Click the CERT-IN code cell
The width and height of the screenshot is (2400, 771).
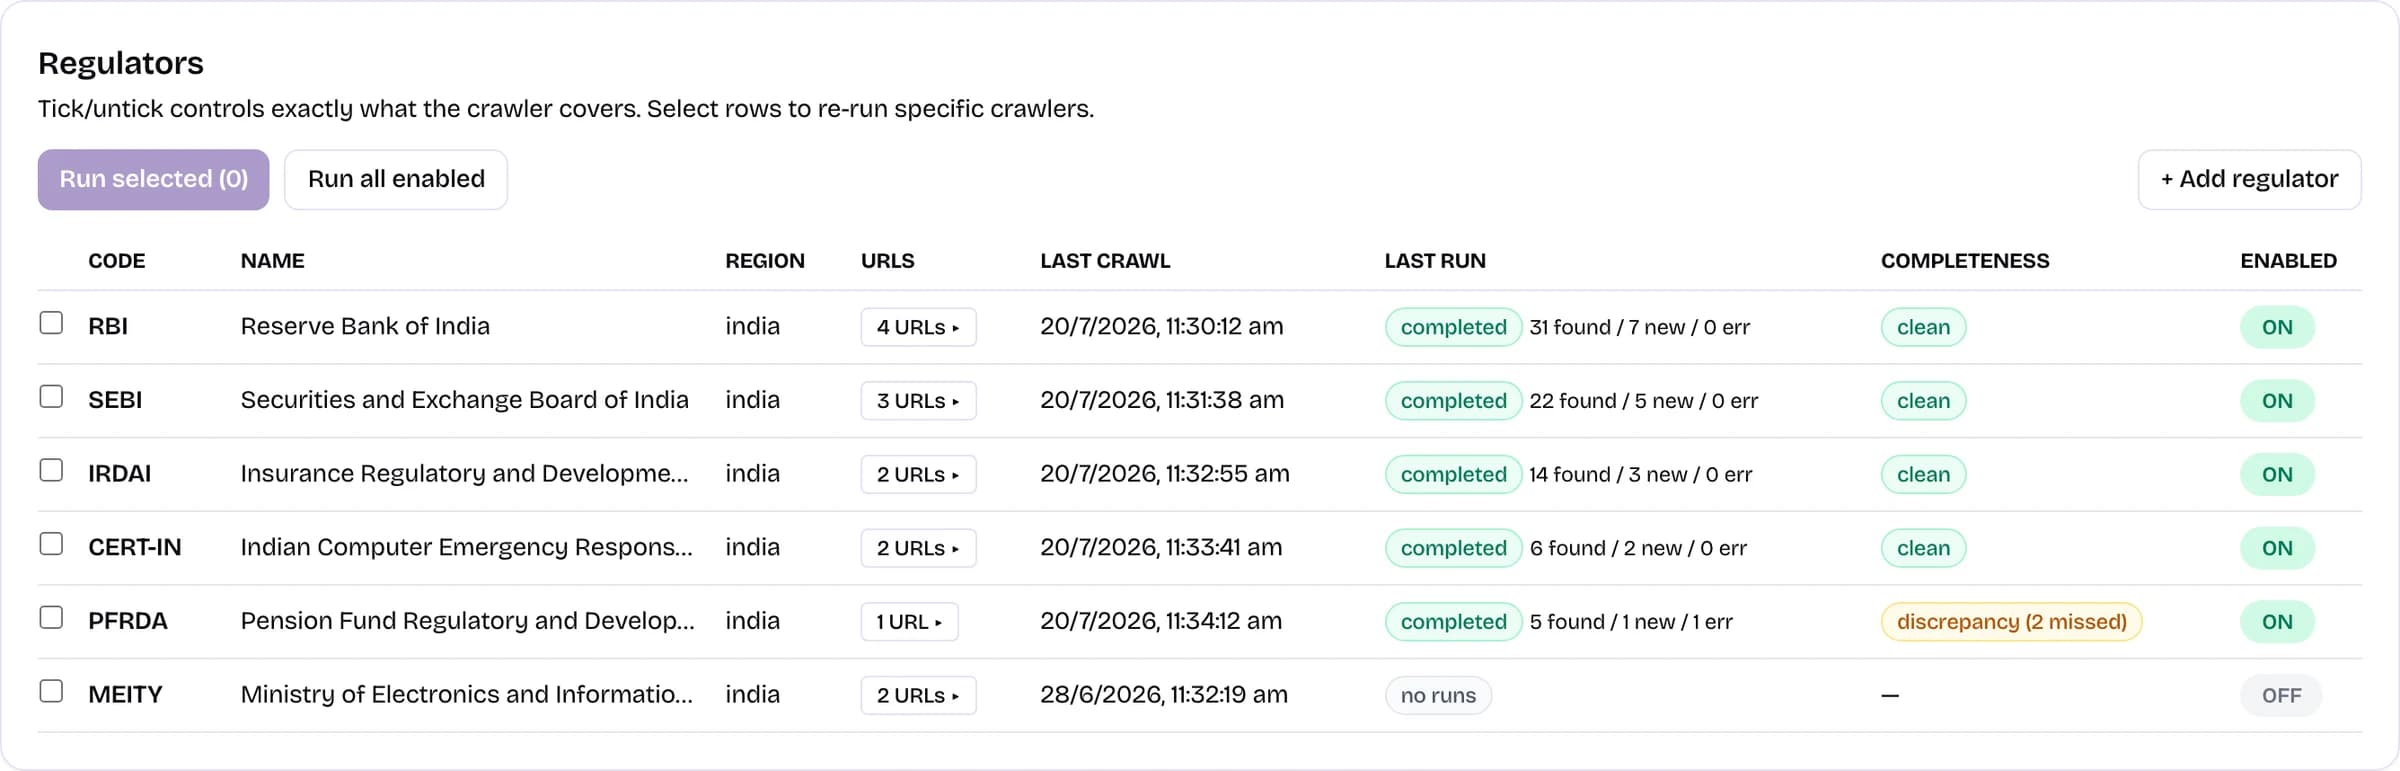coord(135,547)
